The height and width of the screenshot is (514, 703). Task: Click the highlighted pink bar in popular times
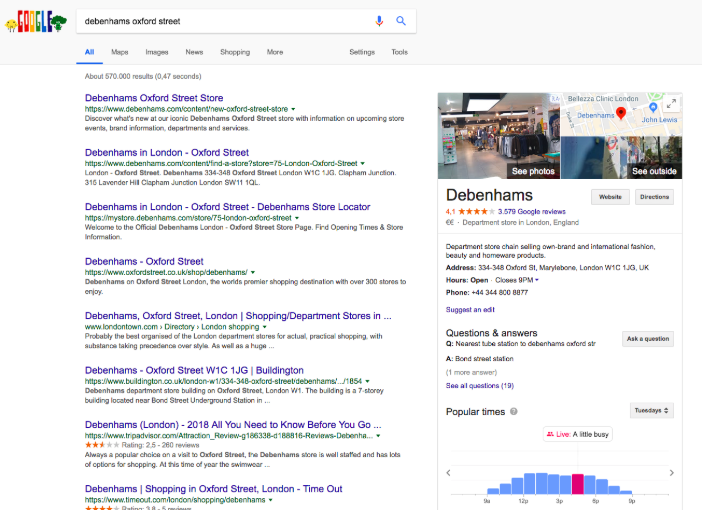coord(577,484)
